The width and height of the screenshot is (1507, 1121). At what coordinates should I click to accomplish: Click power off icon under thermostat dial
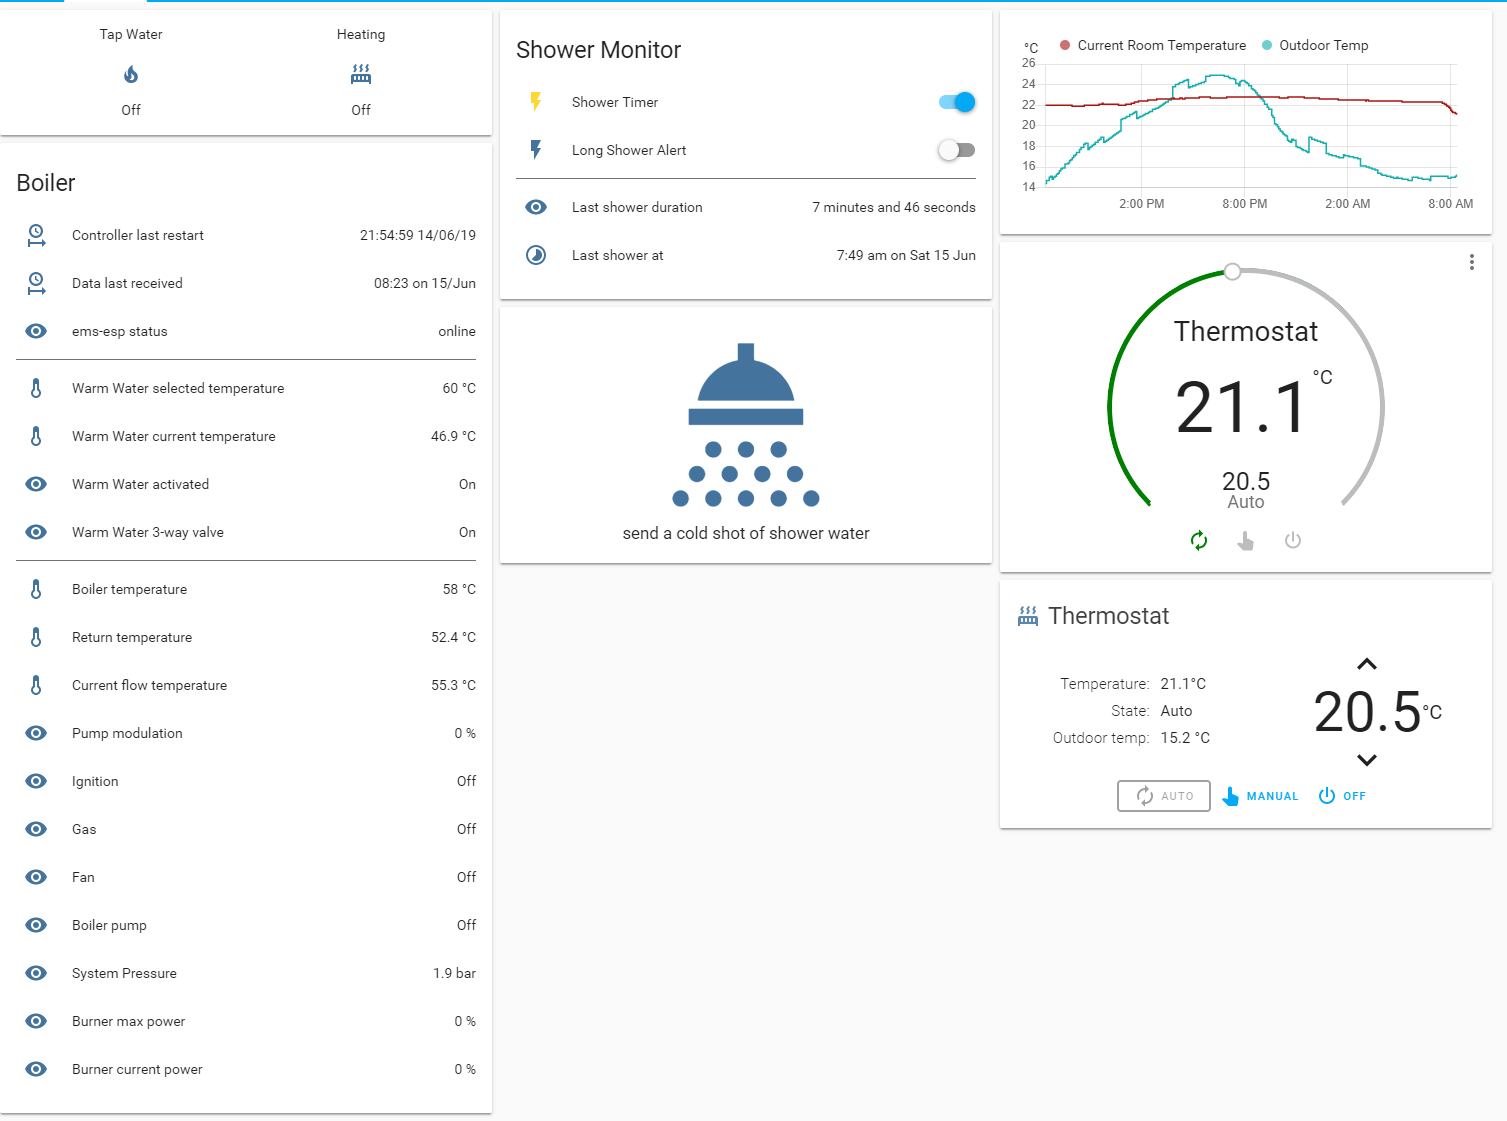point(1293,541)
